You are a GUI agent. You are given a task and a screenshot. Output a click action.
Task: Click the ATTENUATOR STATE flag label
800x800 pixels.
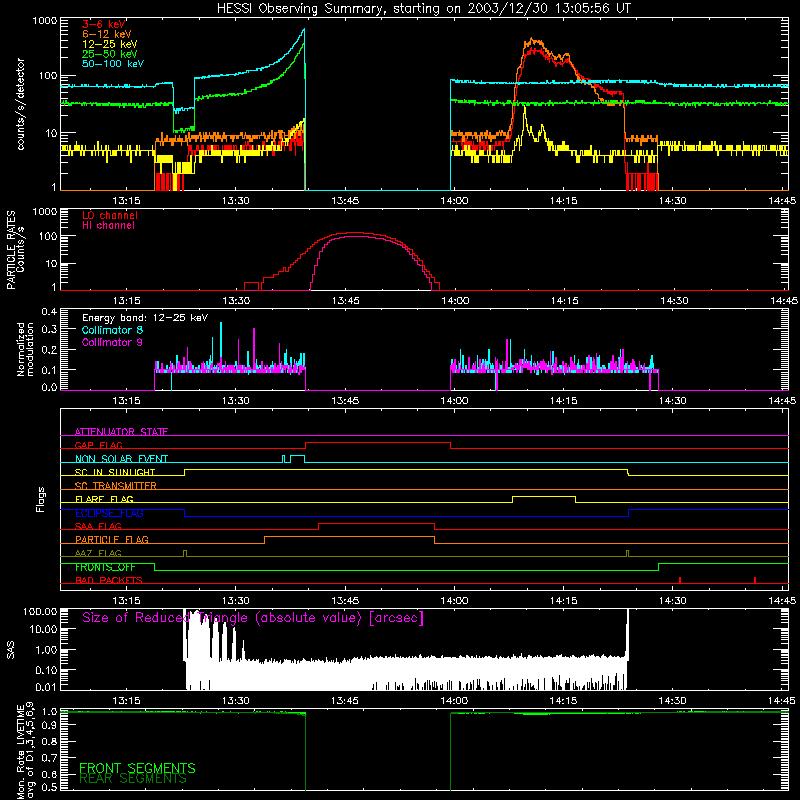coord(121,432)
